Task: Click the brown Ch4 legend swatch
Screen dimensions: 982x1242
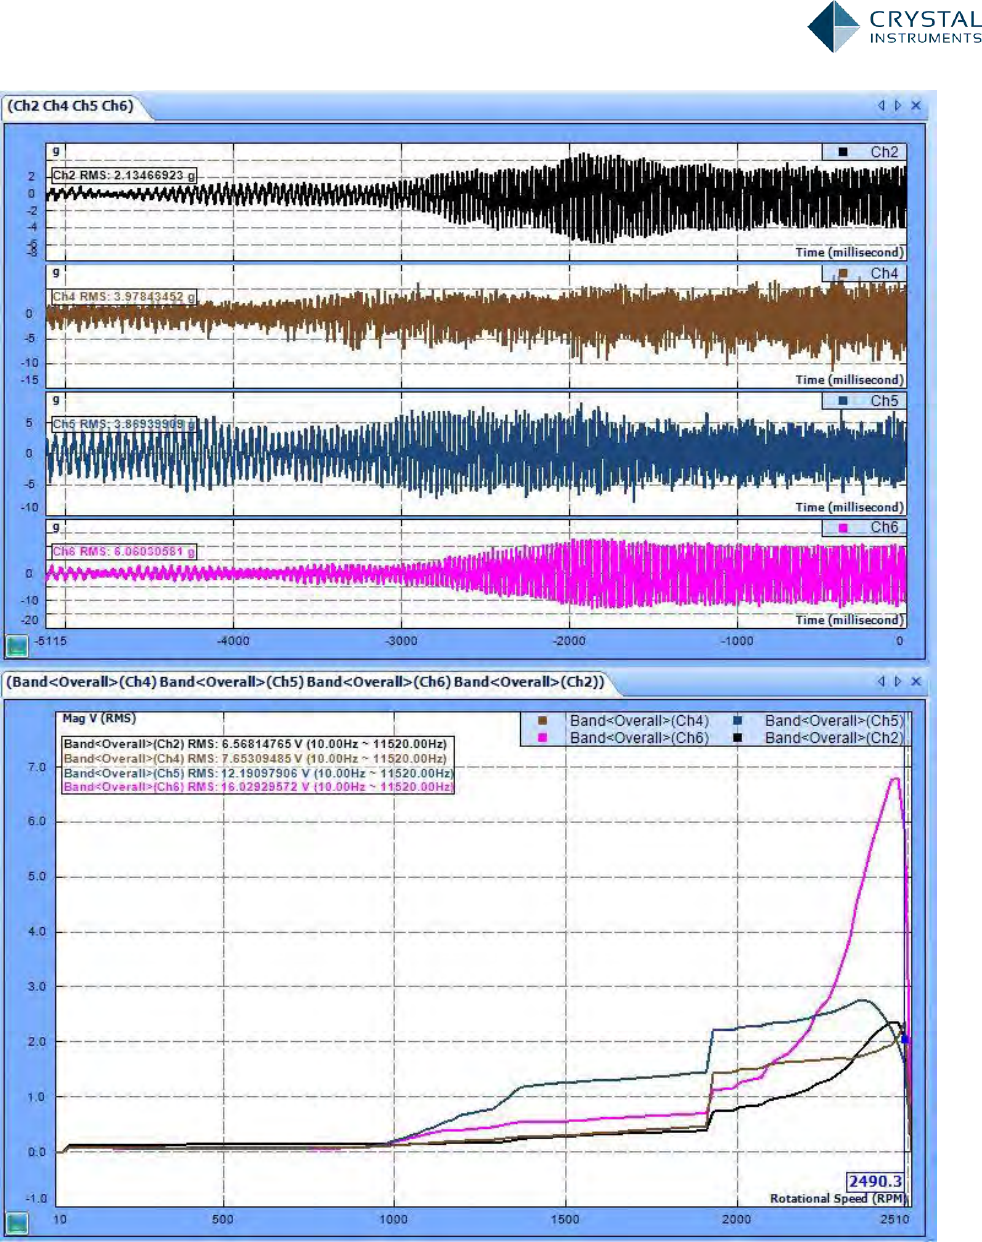Action: pyautogui.click(x=843, y=273)
